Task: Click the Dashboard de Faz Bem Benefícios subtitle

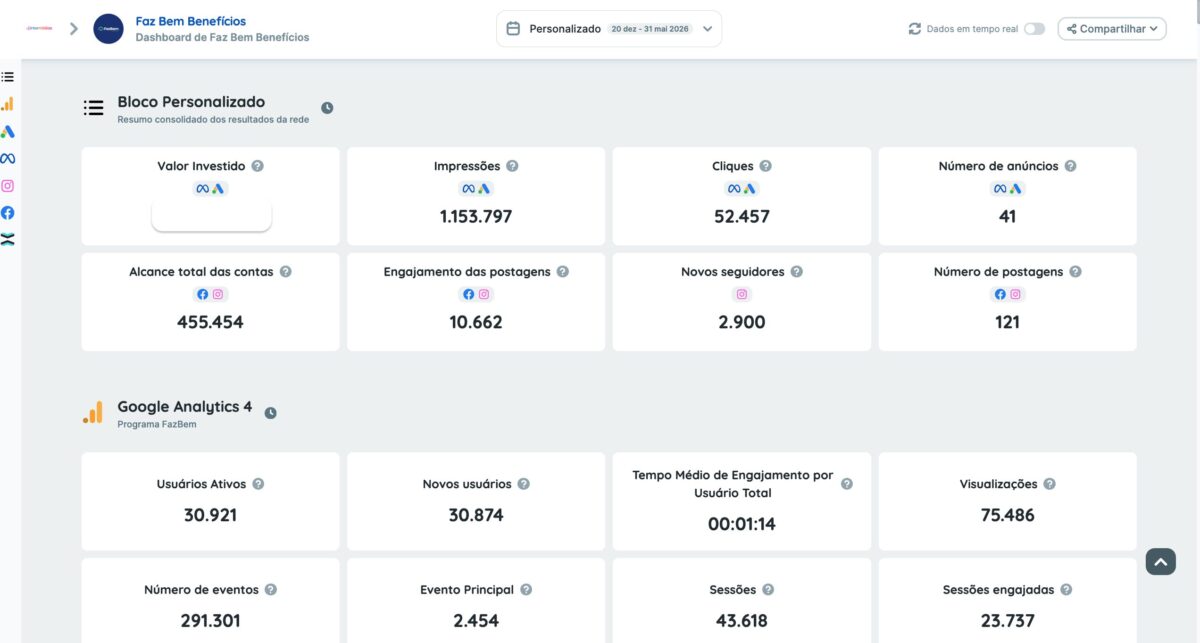Action: click(222, 37)
